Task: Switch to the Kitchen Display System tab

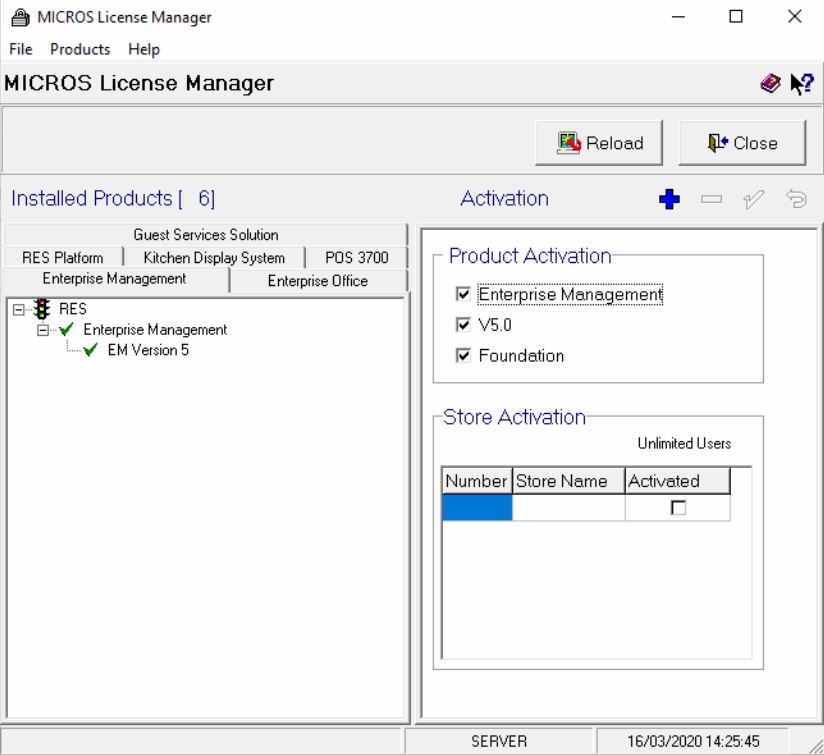Action: click(x=214, y=257)
